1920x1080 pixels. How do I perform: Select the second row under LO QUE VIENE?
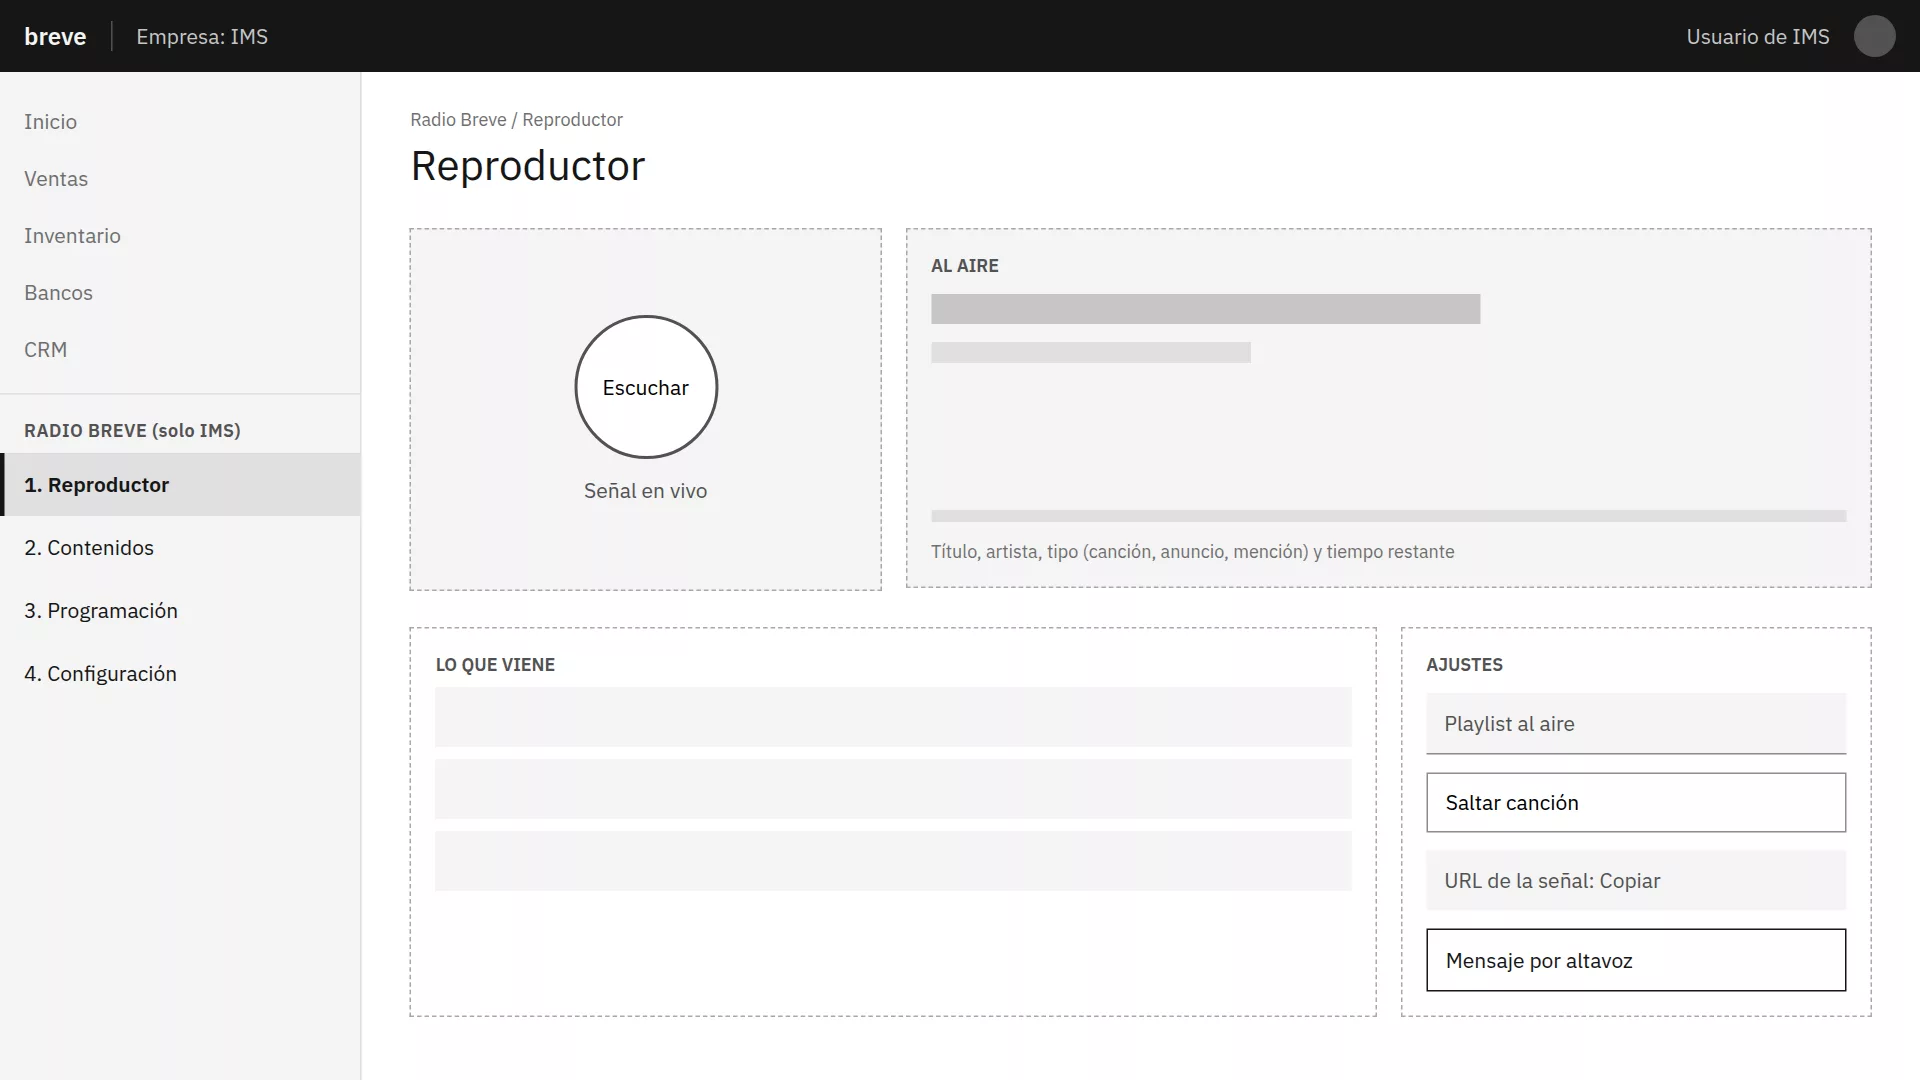point(893,789)
